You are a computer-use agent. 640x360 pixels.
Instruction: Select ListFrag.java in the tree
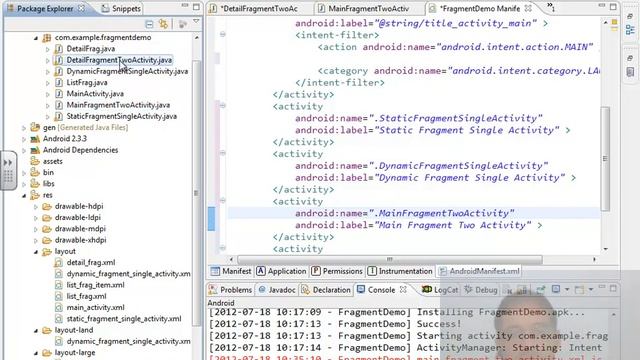click(87, 82)
